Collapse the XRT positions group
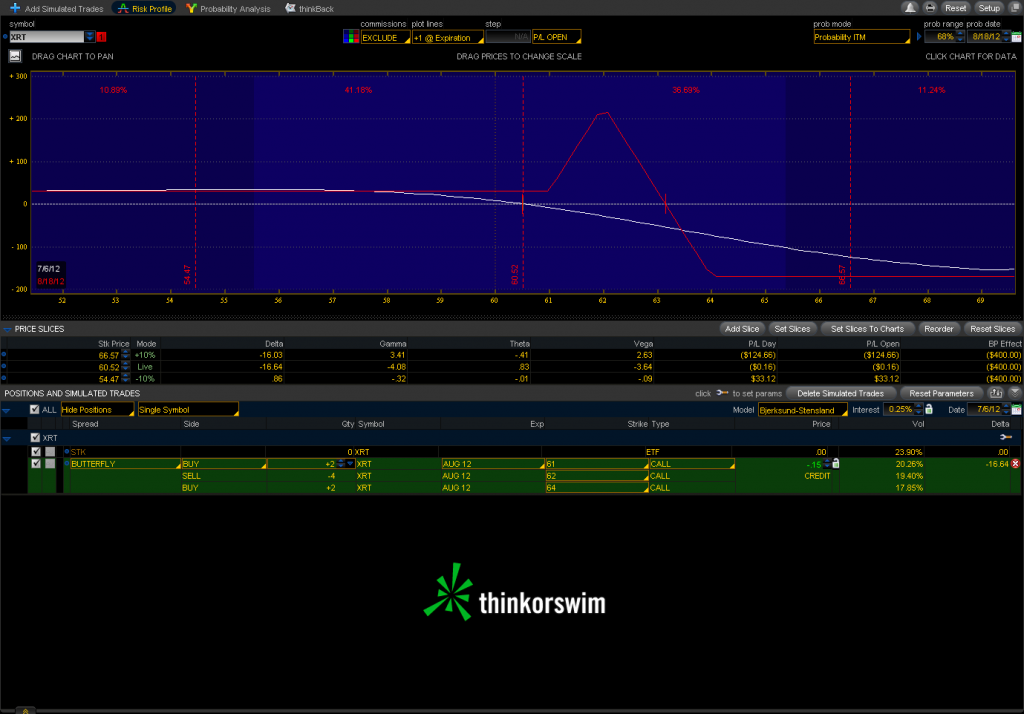Screen dimensions: 1024x714 click(7, 438)
